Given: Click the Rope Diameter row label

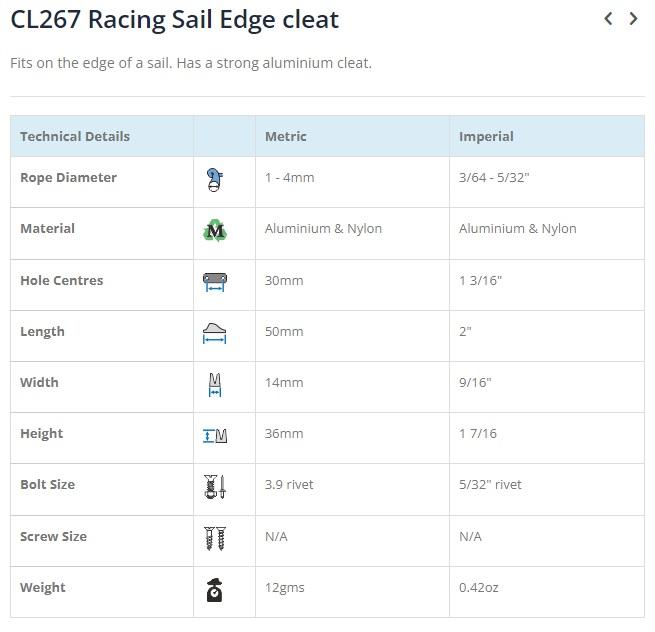Looking at the screenshot, I should [x=68, y=177].
